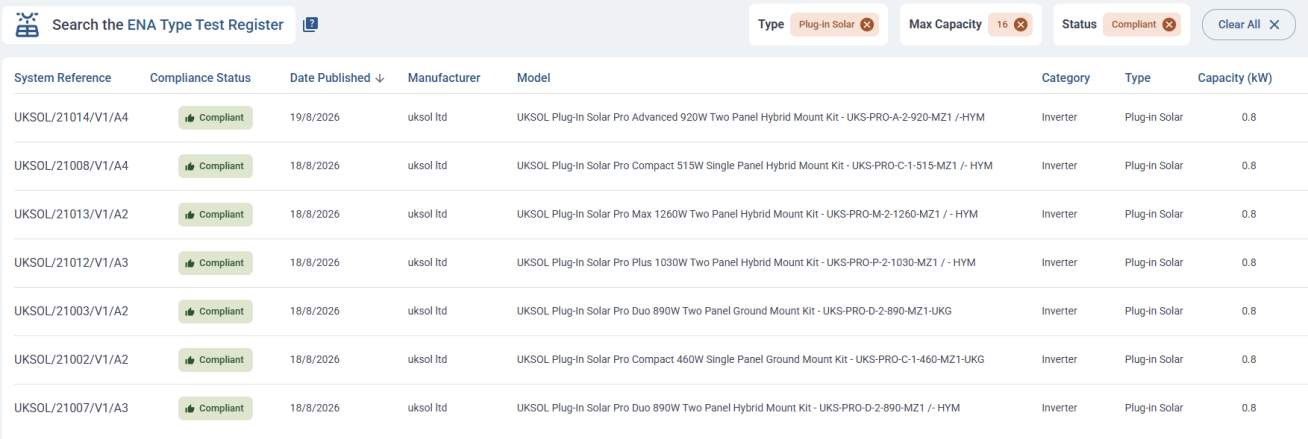Sort by Model column header

(x=533, y=78)
